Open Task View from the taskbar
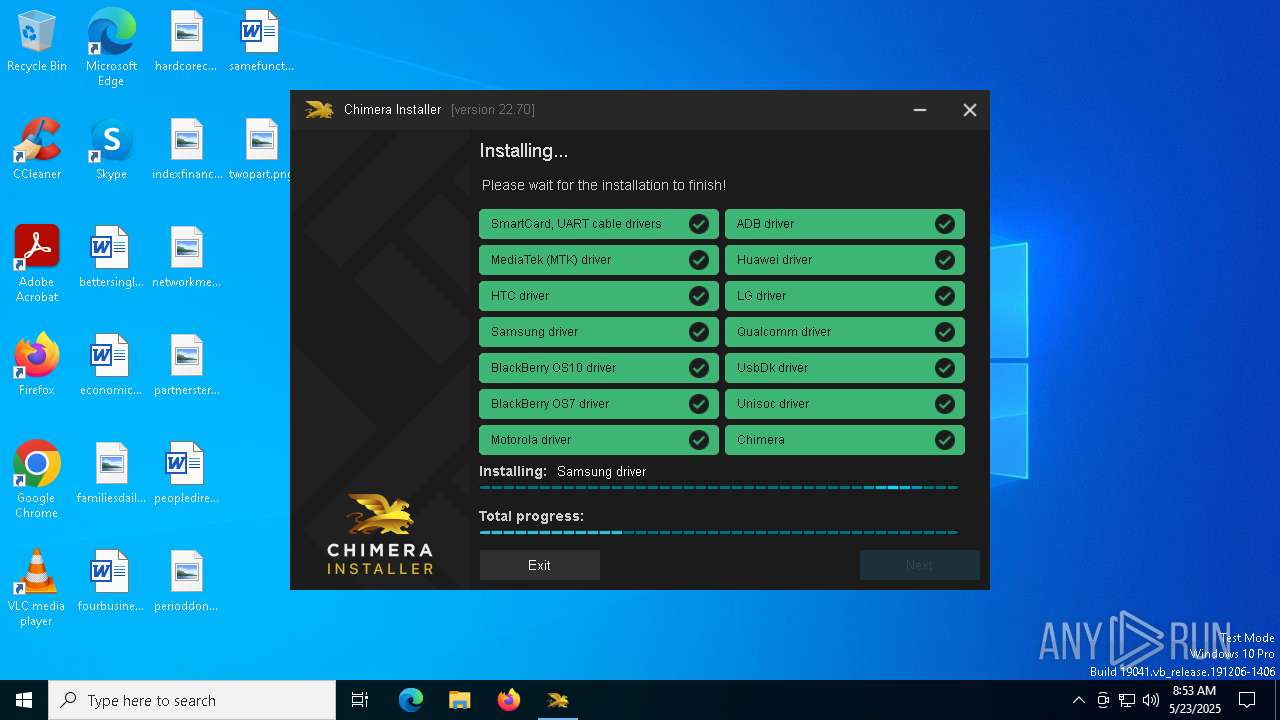This screenshot has height=720, width=1280. pos(360,700)
